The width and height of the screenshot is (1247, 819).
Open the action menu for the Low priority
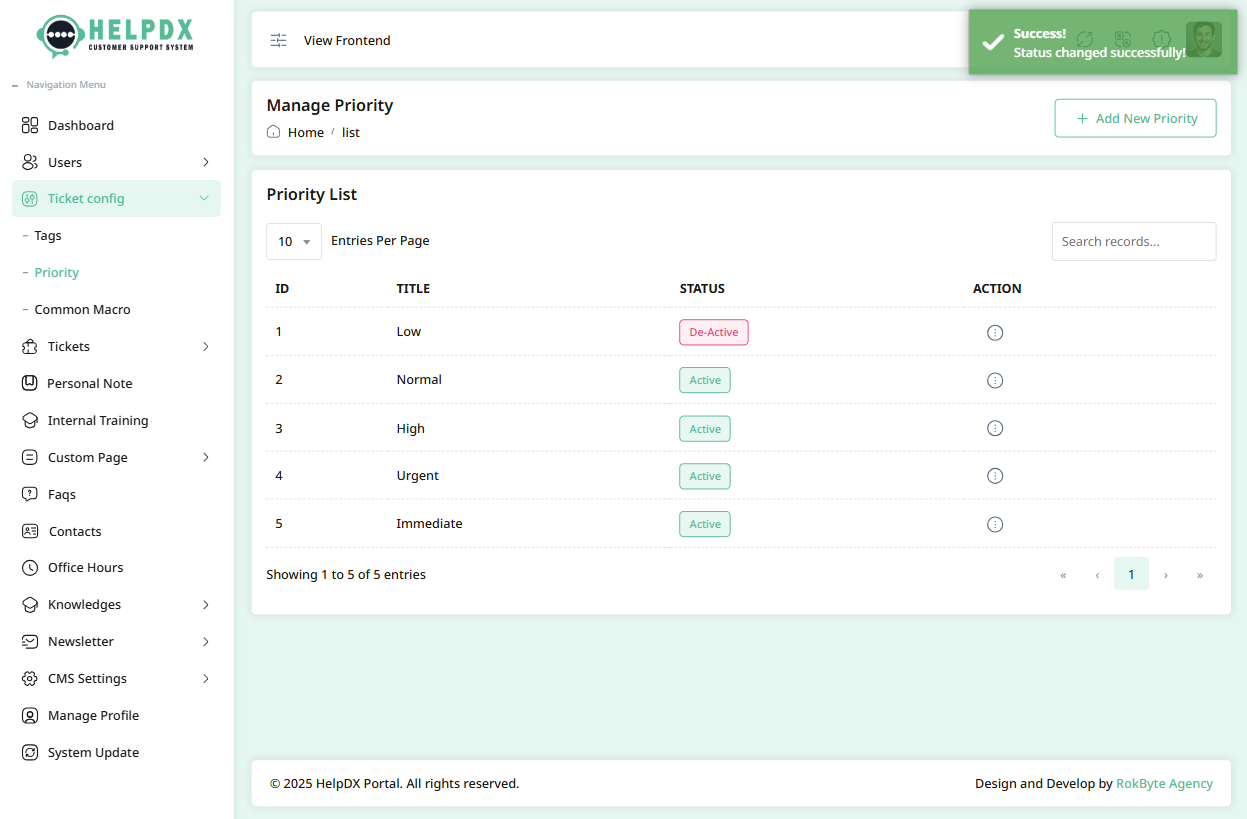pyautogui.click(x=995, y=331)
